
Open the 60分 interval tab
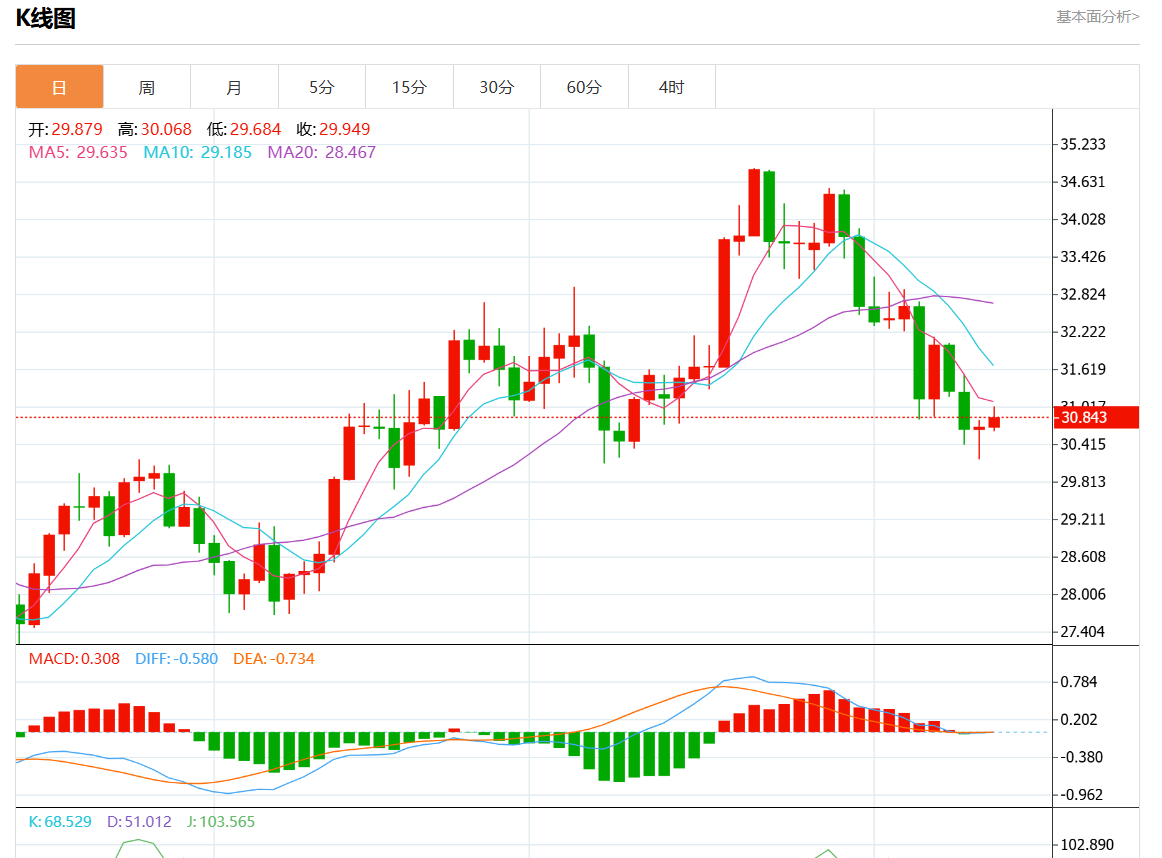point(584,87)
